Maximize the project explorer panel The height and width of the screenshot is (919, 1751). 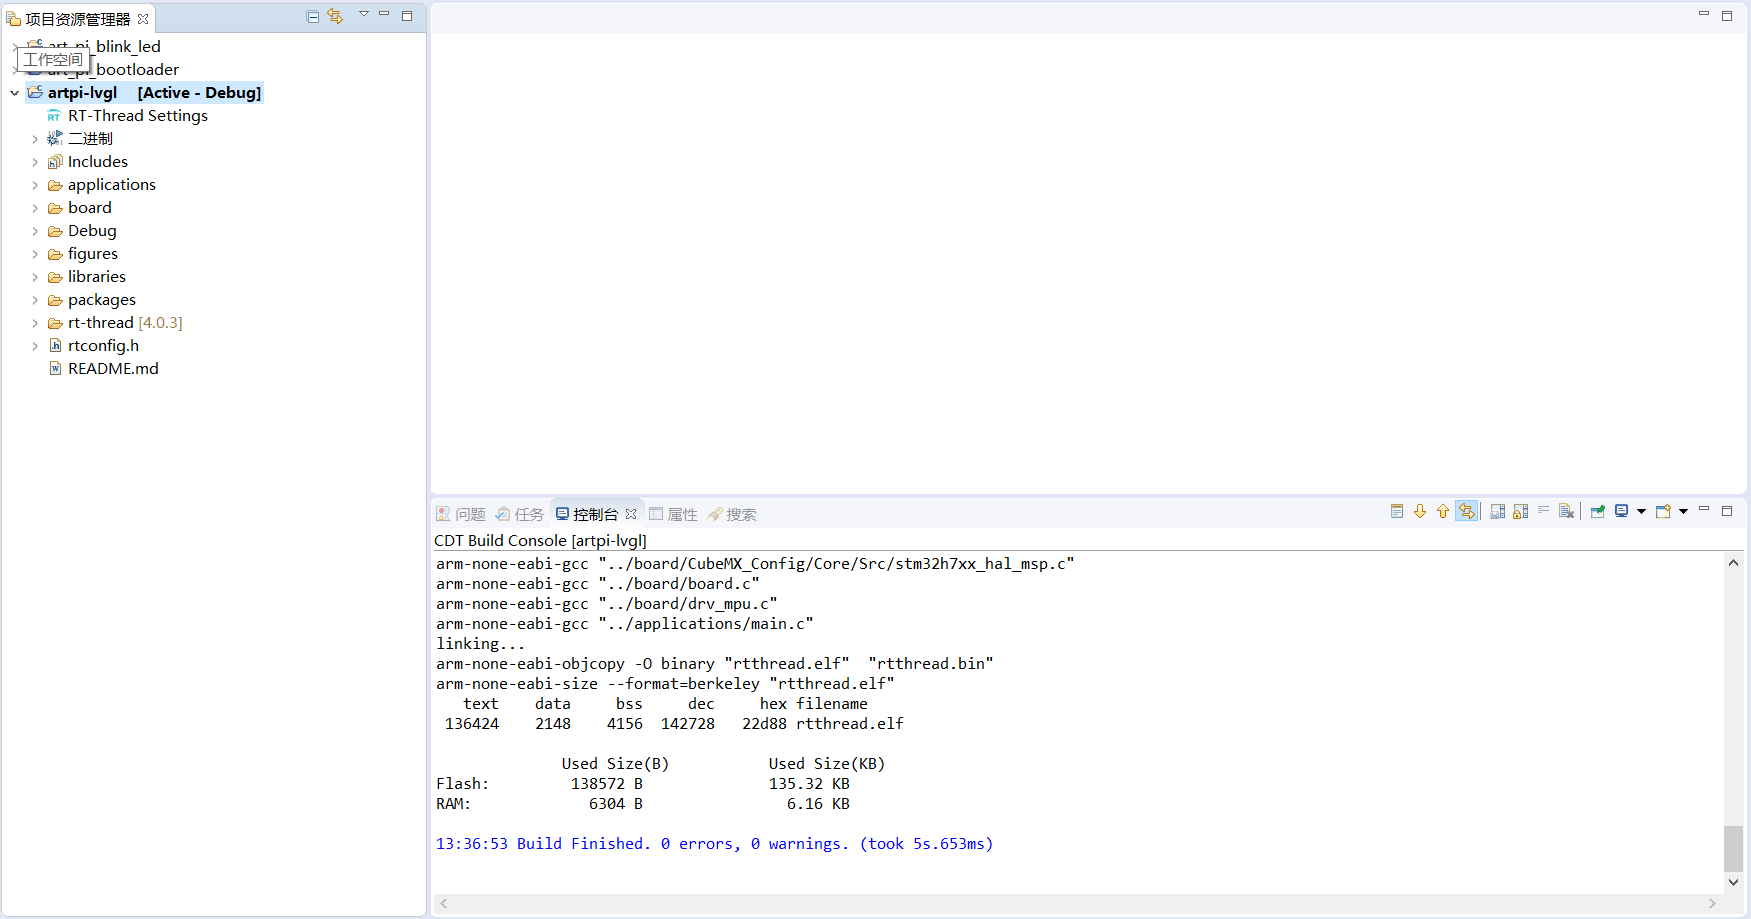point(407,15)
